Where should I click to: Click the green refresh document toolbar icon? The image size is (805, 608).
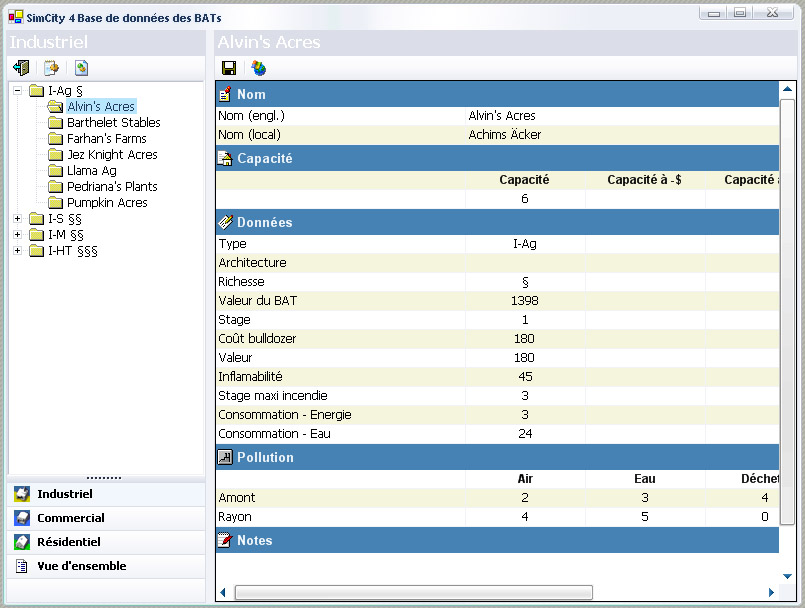tap(81, 68)
